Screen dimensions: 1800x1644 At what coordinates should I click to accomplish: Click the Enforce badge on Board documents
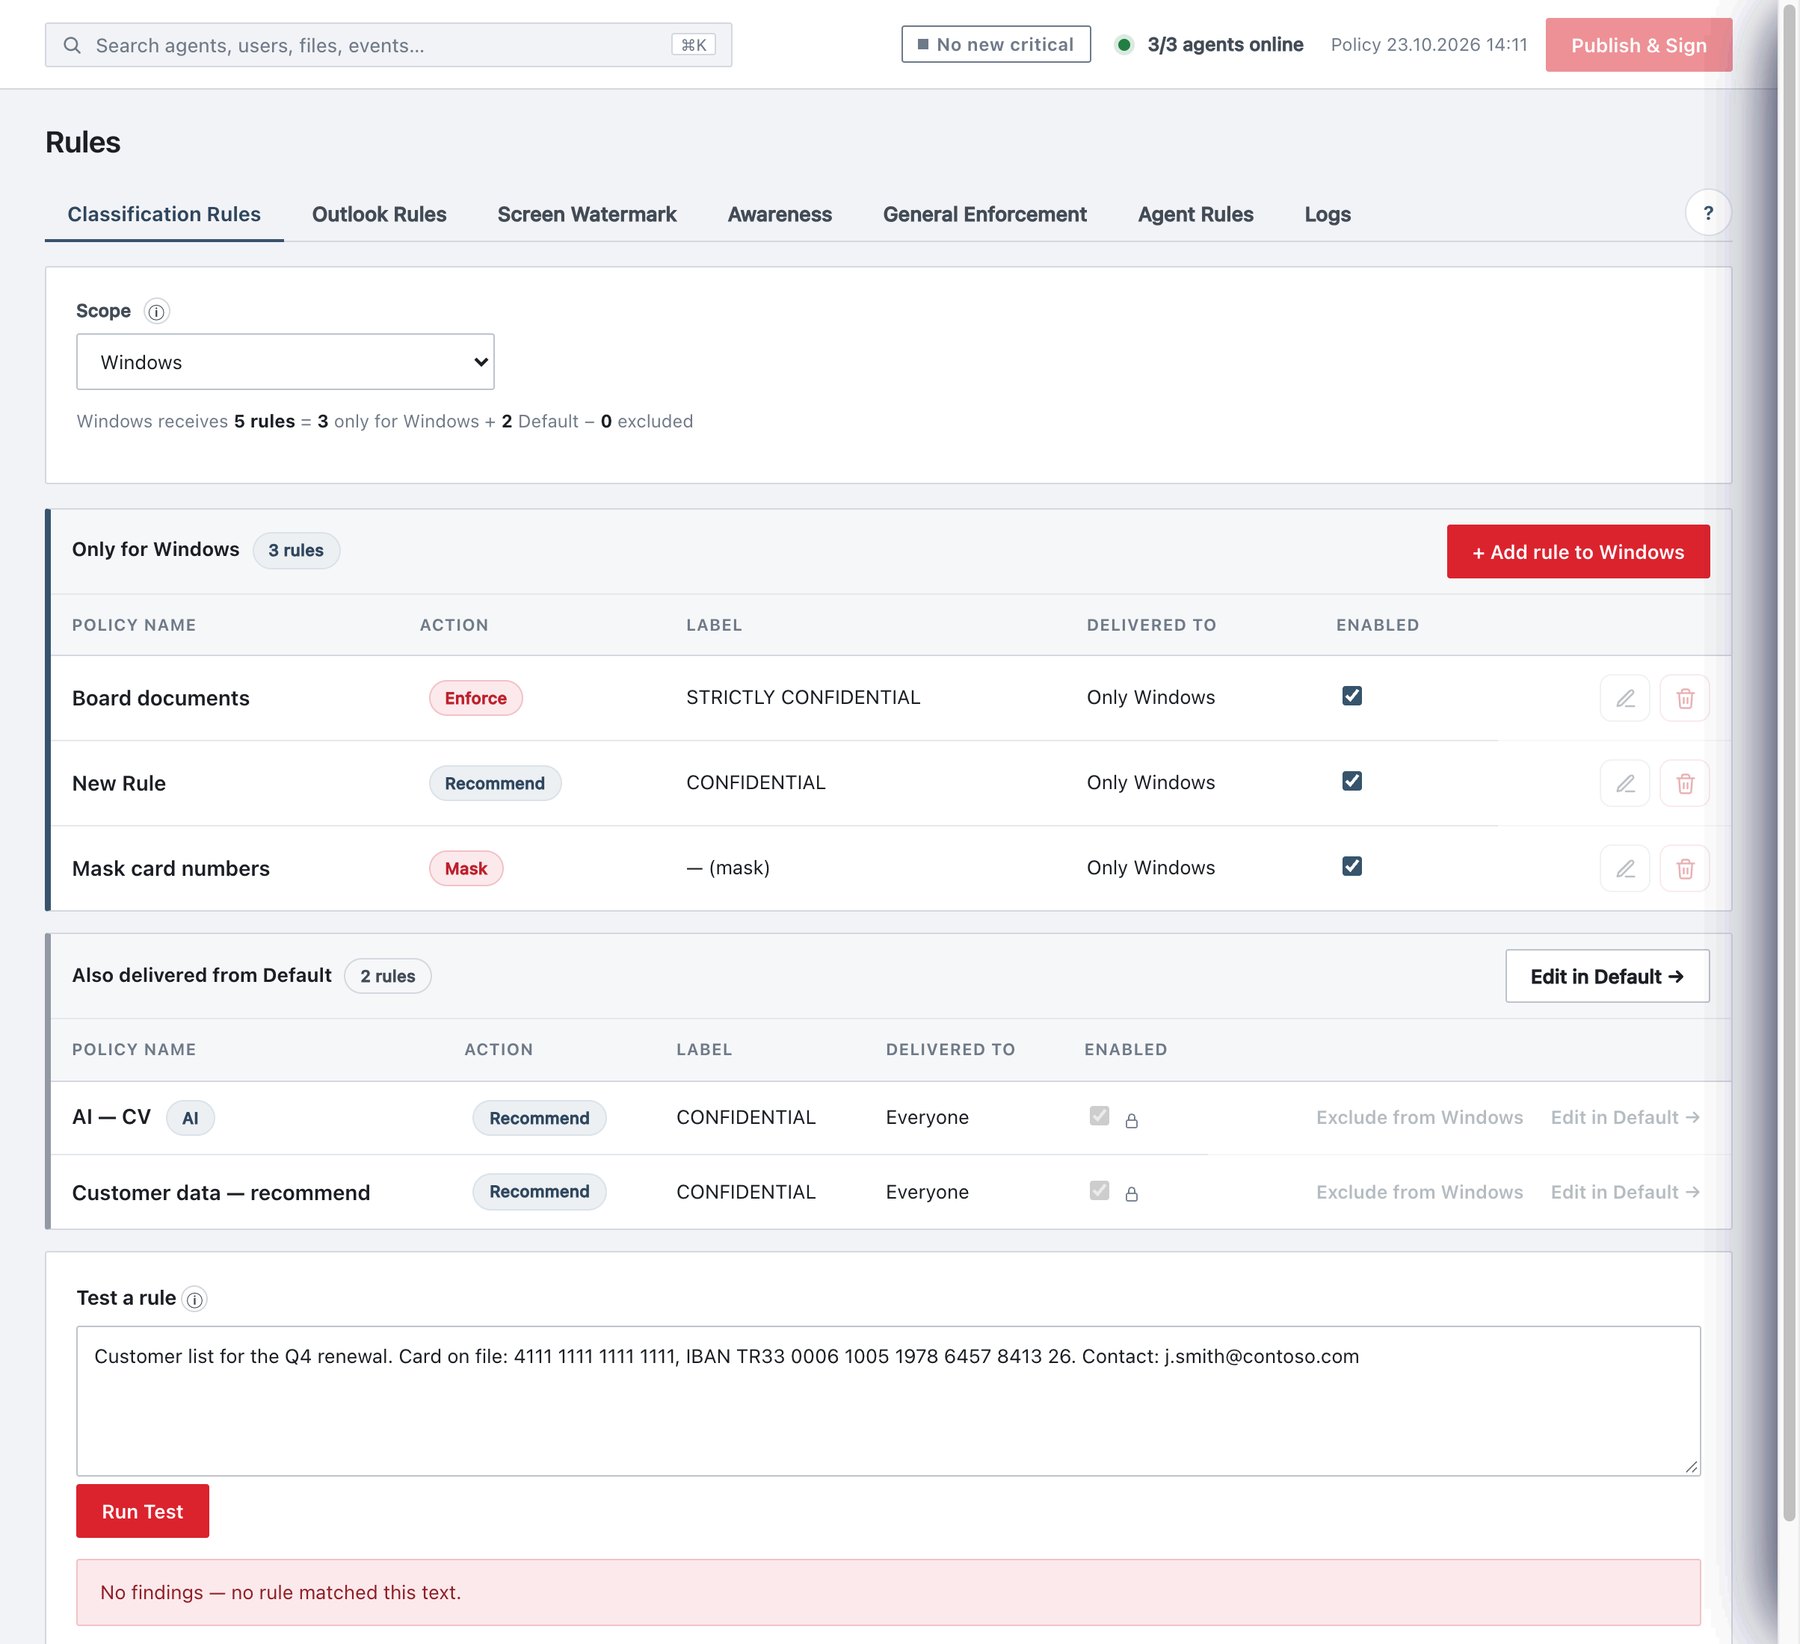click(x=476, y=698)
